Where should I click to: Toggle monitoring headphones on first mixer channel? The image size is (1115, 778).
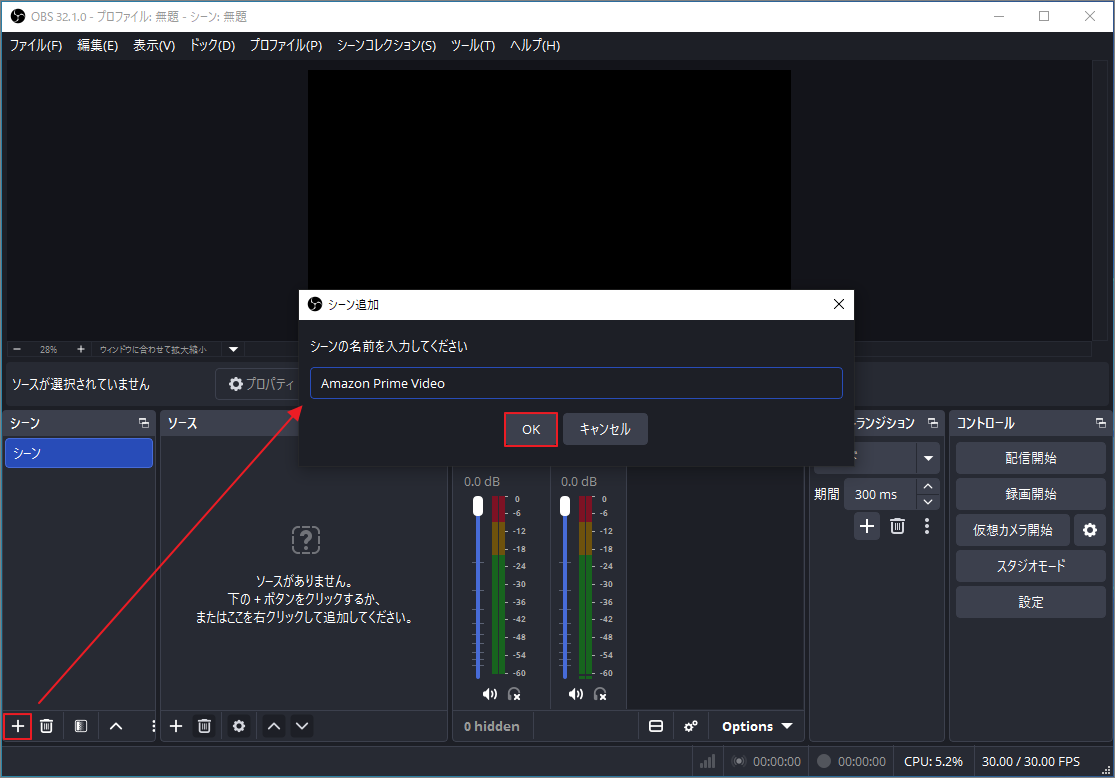pyautogui.click(x=514, y=694)
